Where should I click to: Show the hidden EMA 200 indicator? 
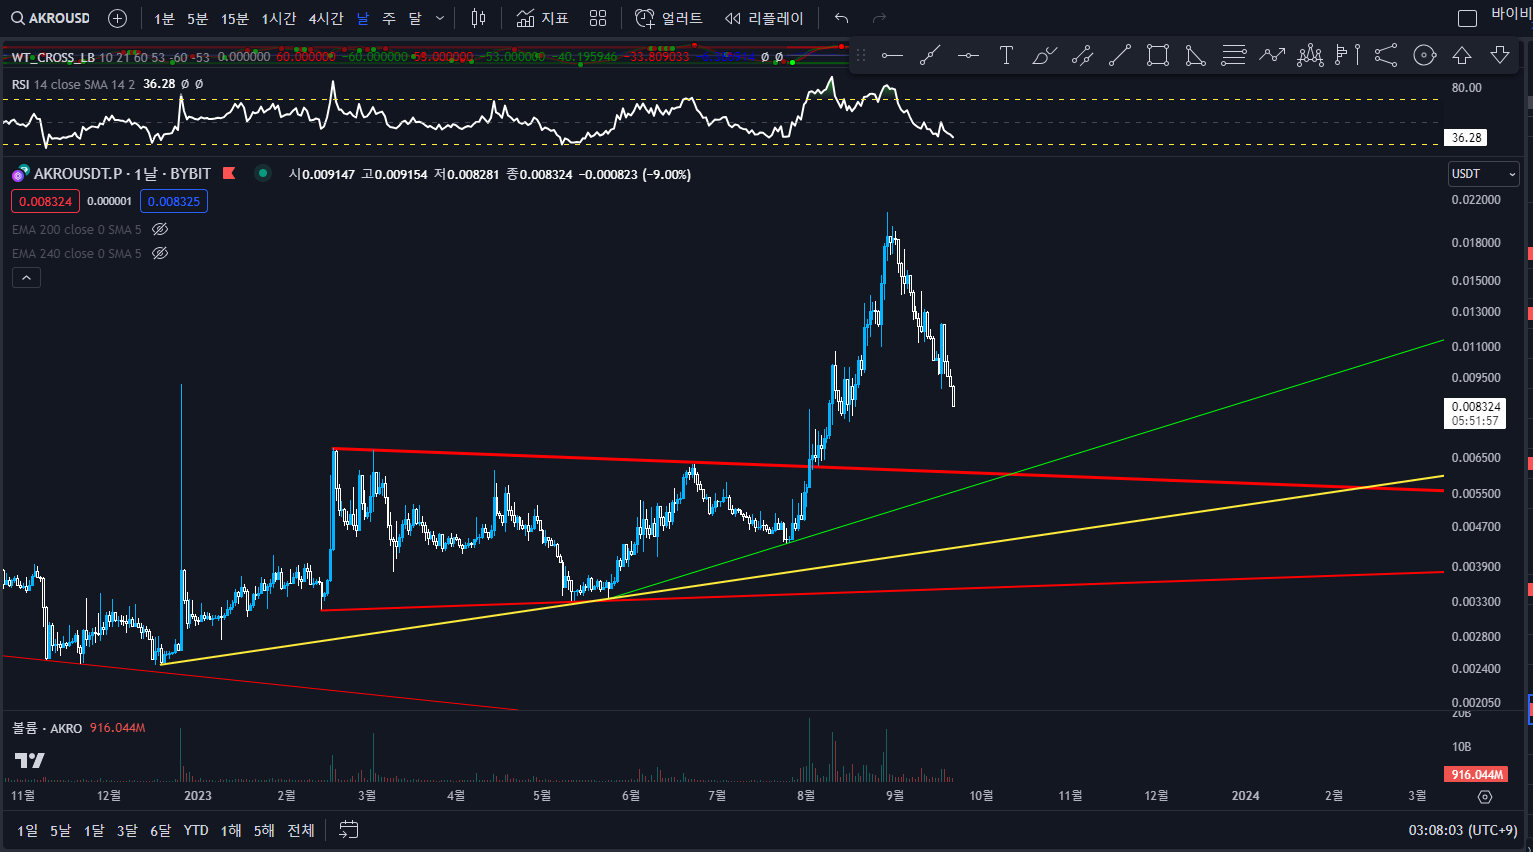click(160, 229)
